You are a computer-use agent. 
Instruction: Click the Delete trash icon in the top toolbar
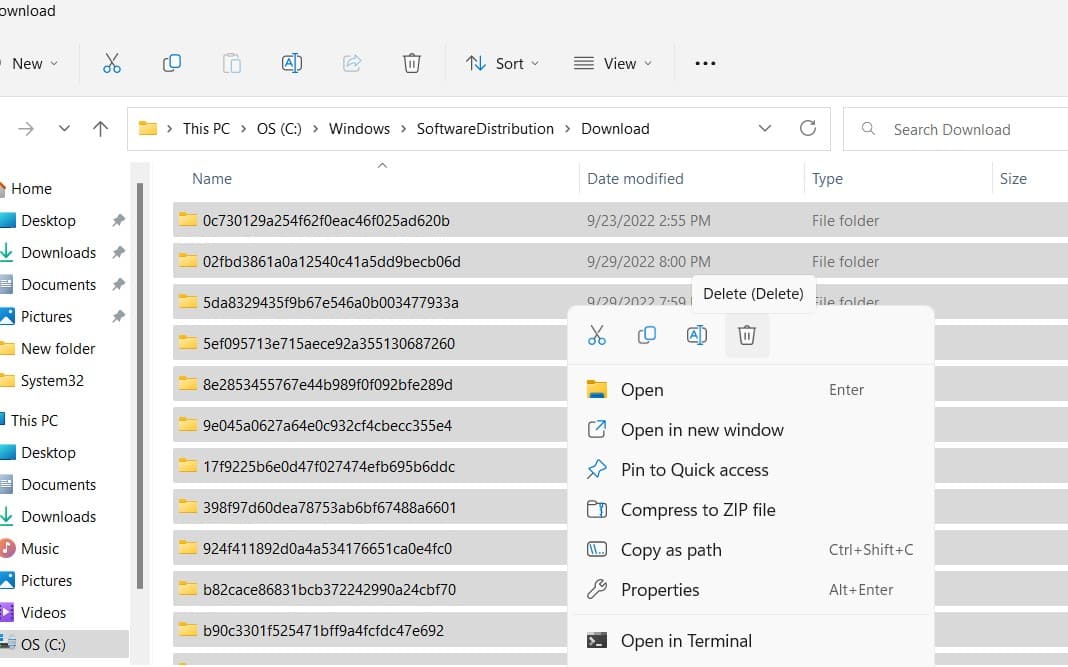pyautogui.click(x=411, y=63)
